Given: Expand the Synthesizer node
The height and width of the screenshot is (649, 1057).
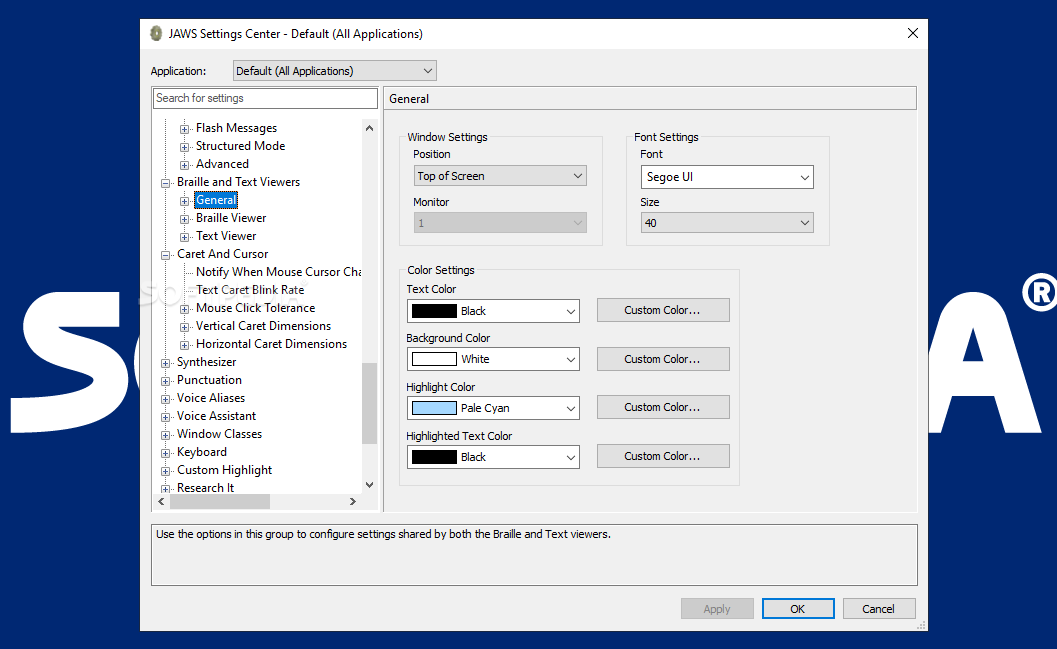Looking at the screenshot, I should [165, 363].
